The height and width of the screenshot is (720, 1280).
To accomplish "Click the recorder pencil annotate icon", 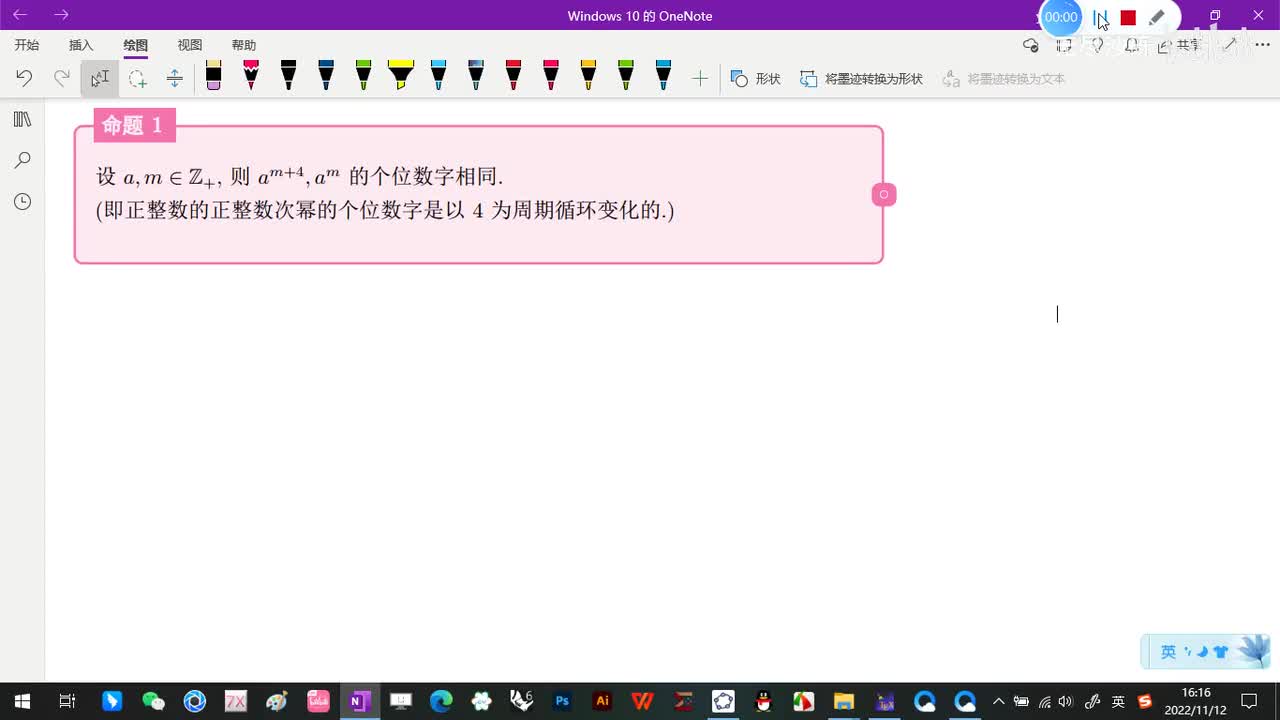I will click(1156, 18).
